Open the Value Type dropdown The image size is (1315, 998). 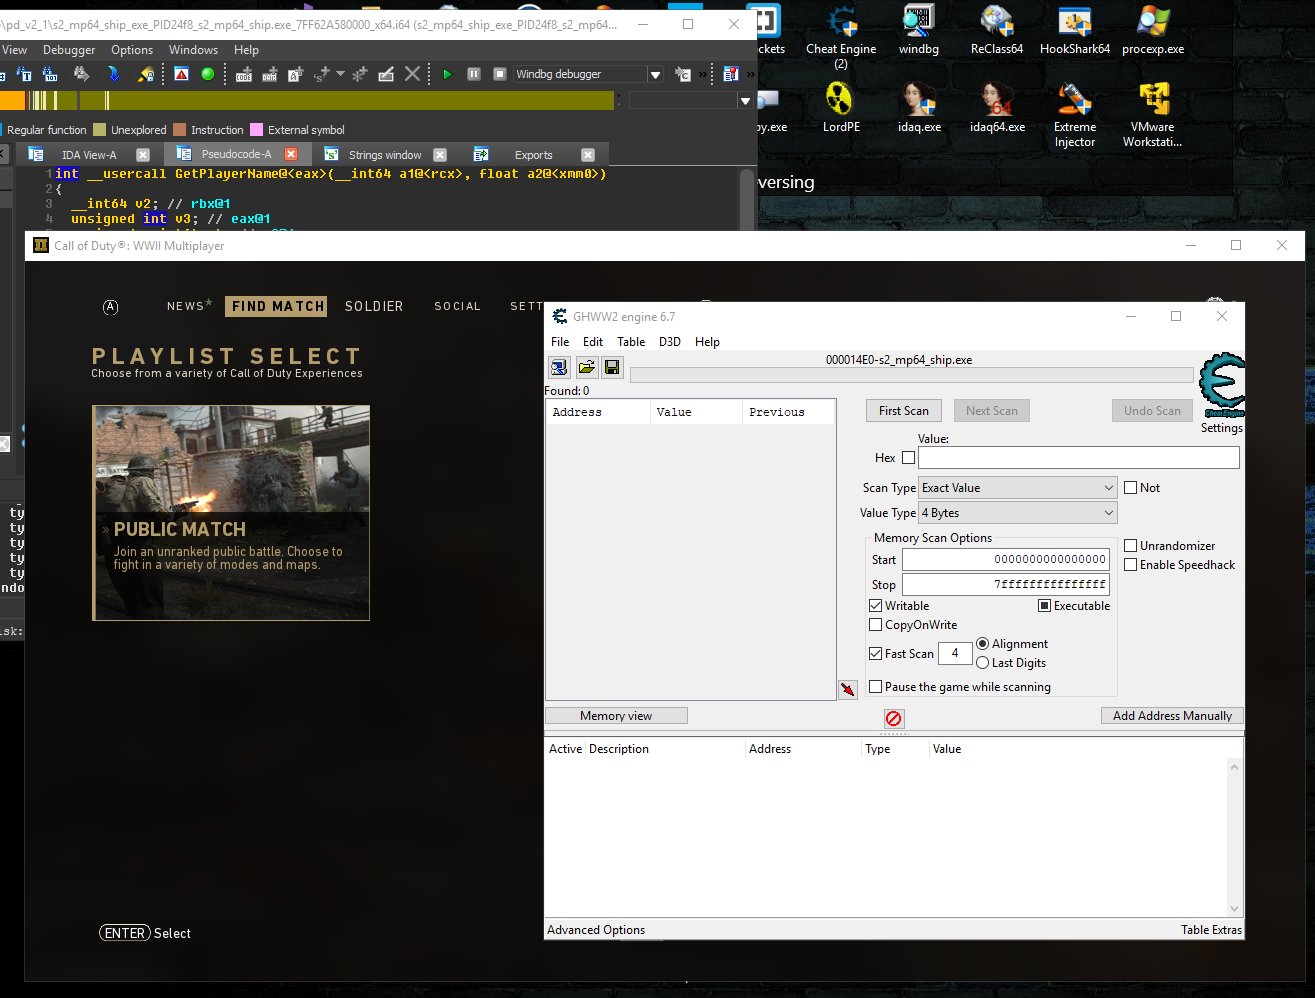(1018, 513)
